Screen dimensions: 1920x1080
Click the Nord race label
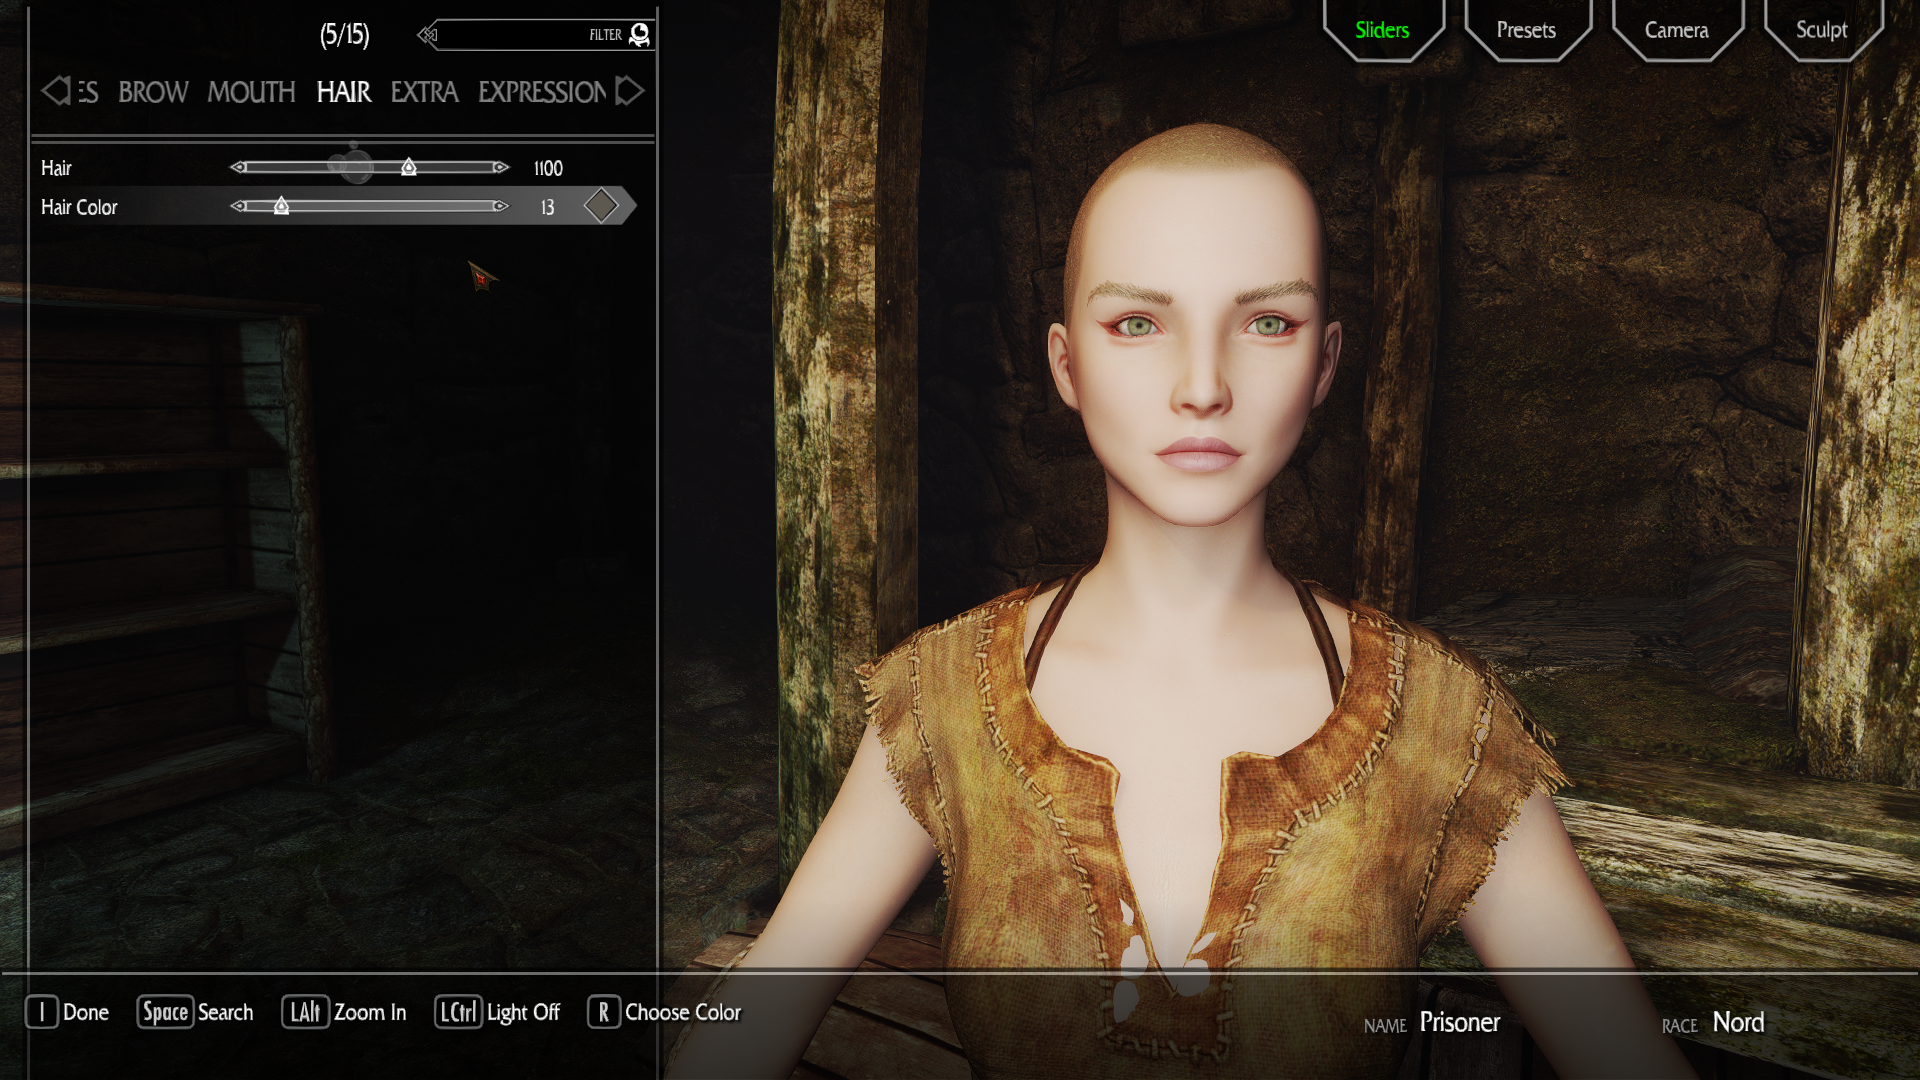pos(1738,1022)
